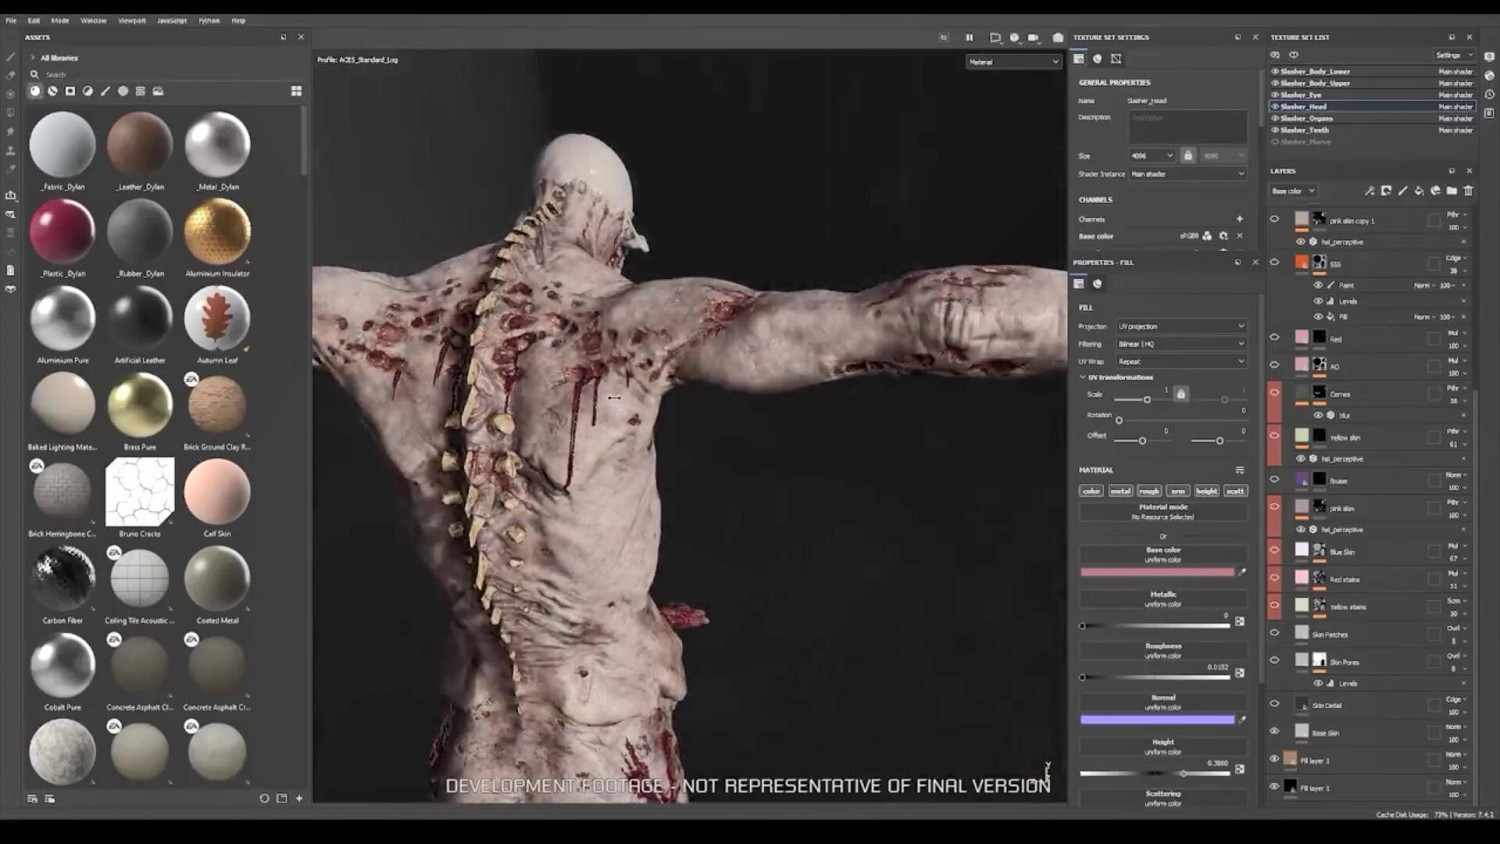
Task: Select the Eraser tool in left toolbar
Action: click(10, 75)
